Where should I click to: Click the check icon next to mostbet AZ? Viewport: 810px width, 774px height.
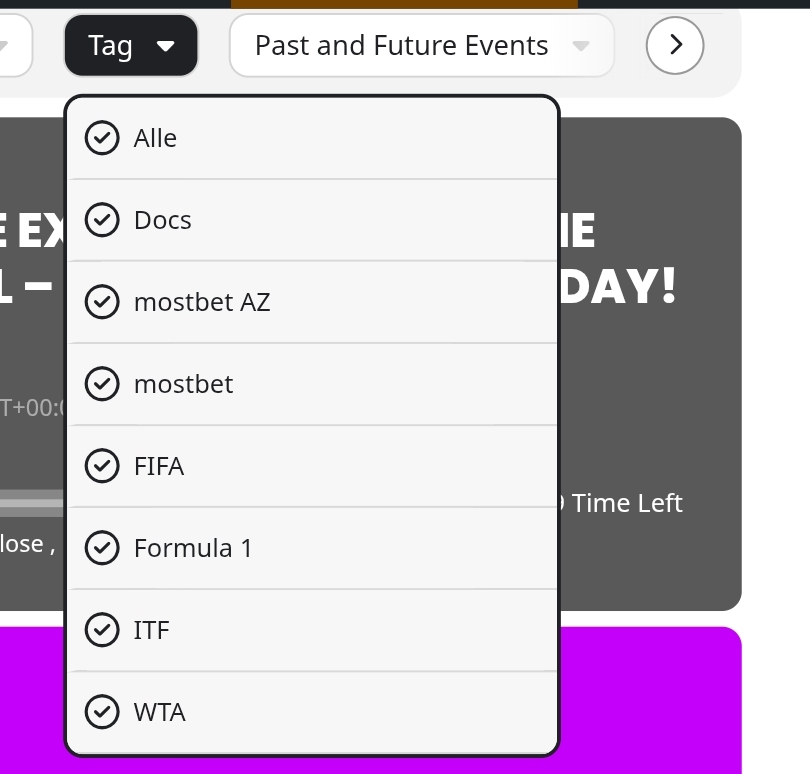click(x=102, y=302)
